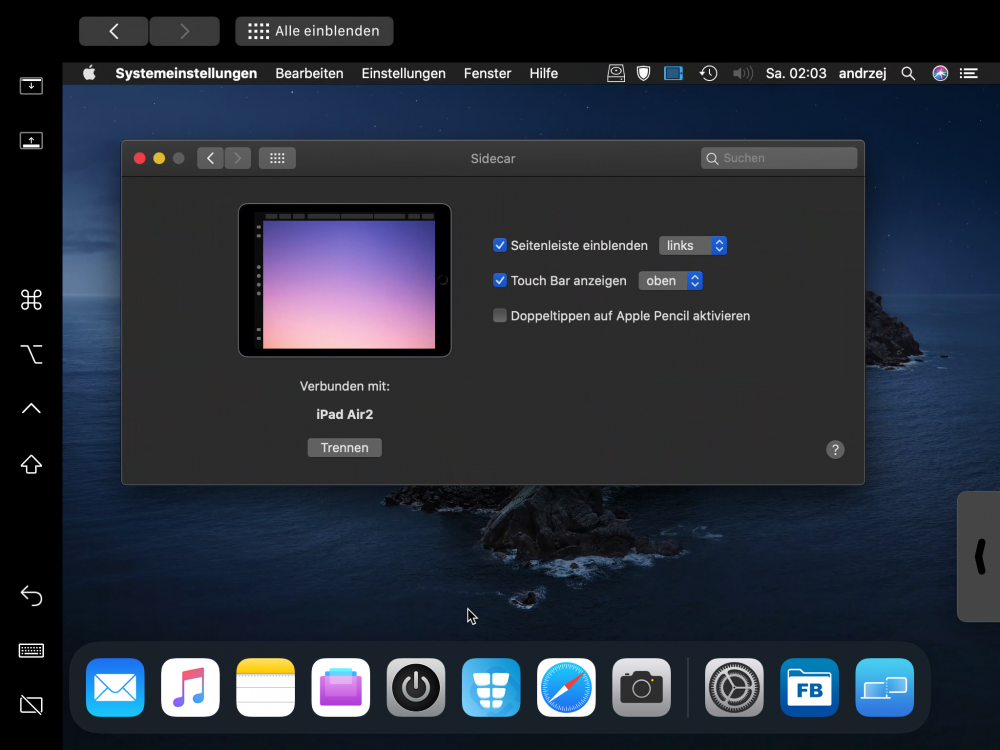Click the Trennen button
This screenshot has width=1000, height=750.
[x=344, y=448]
